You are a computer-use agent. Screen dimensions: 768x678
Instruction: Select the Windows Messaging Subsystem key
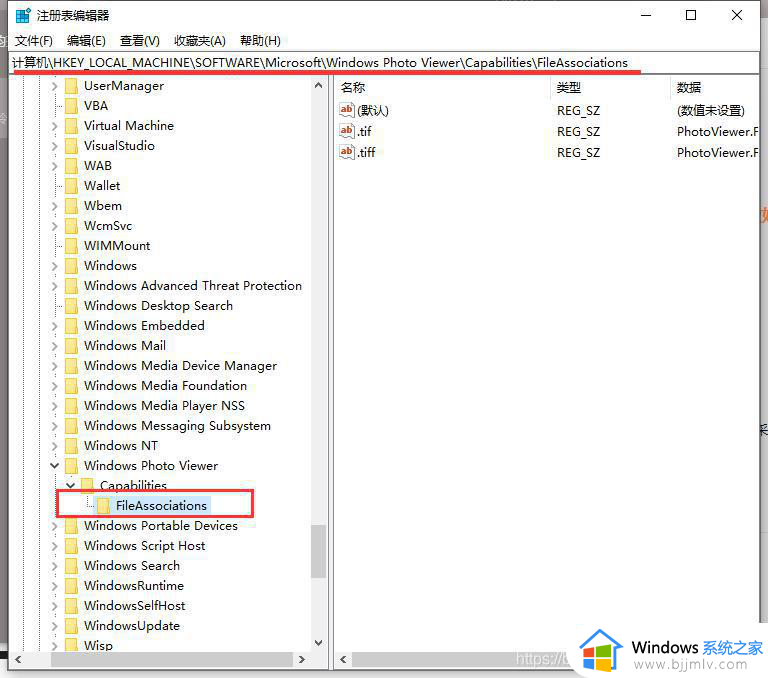pos(177,426)
